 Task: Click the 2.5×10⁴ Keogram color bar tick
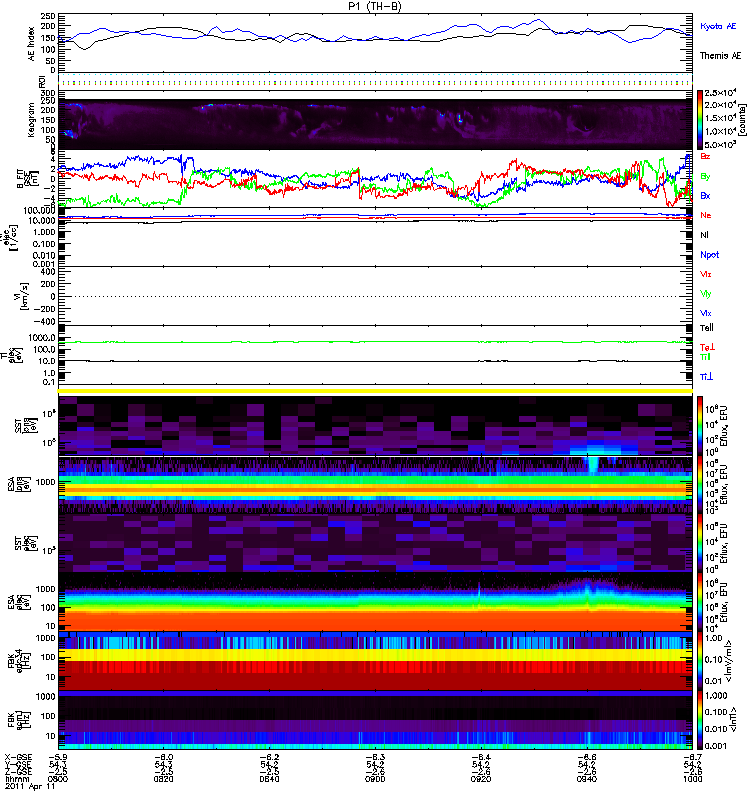coord(719,93)
